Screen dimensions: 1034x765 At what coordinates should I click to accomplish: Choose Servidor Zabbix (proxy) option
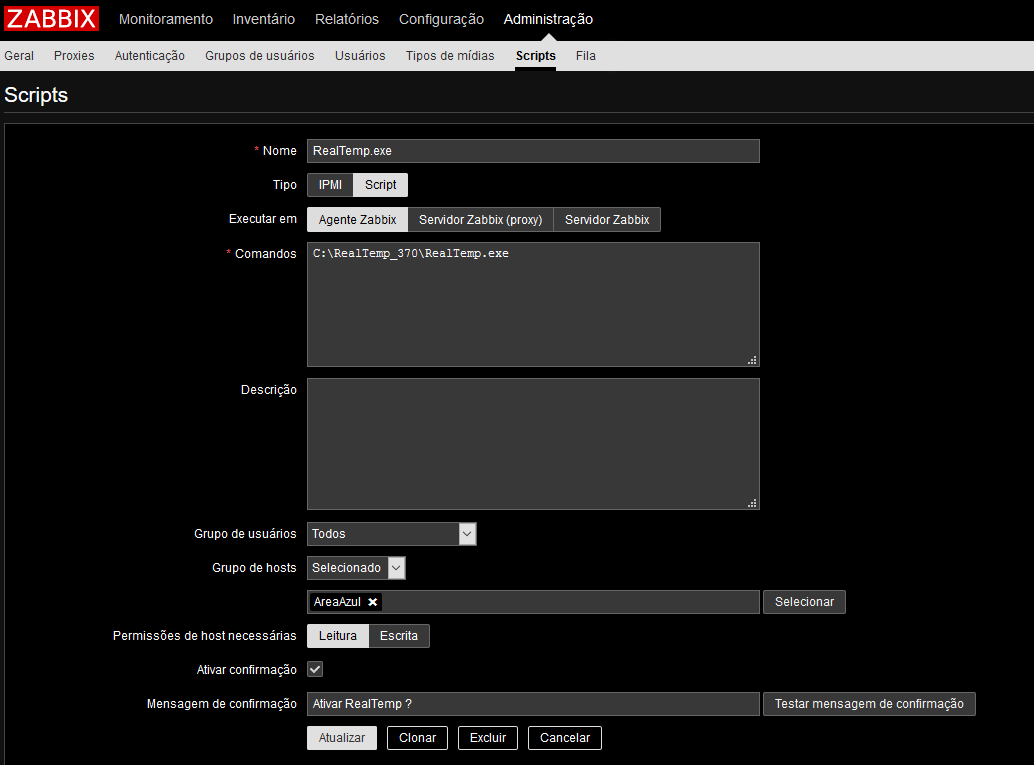coord(481,220)
